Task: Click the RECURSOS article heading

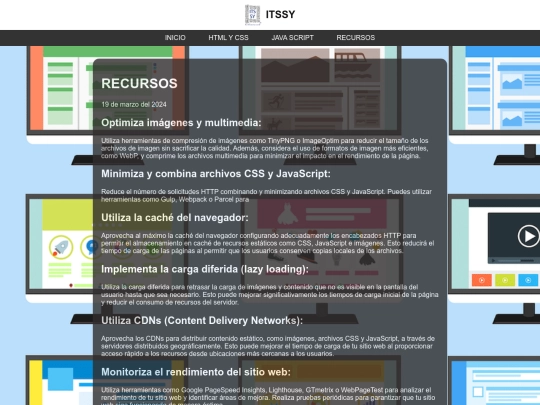Action: (139, 83)
